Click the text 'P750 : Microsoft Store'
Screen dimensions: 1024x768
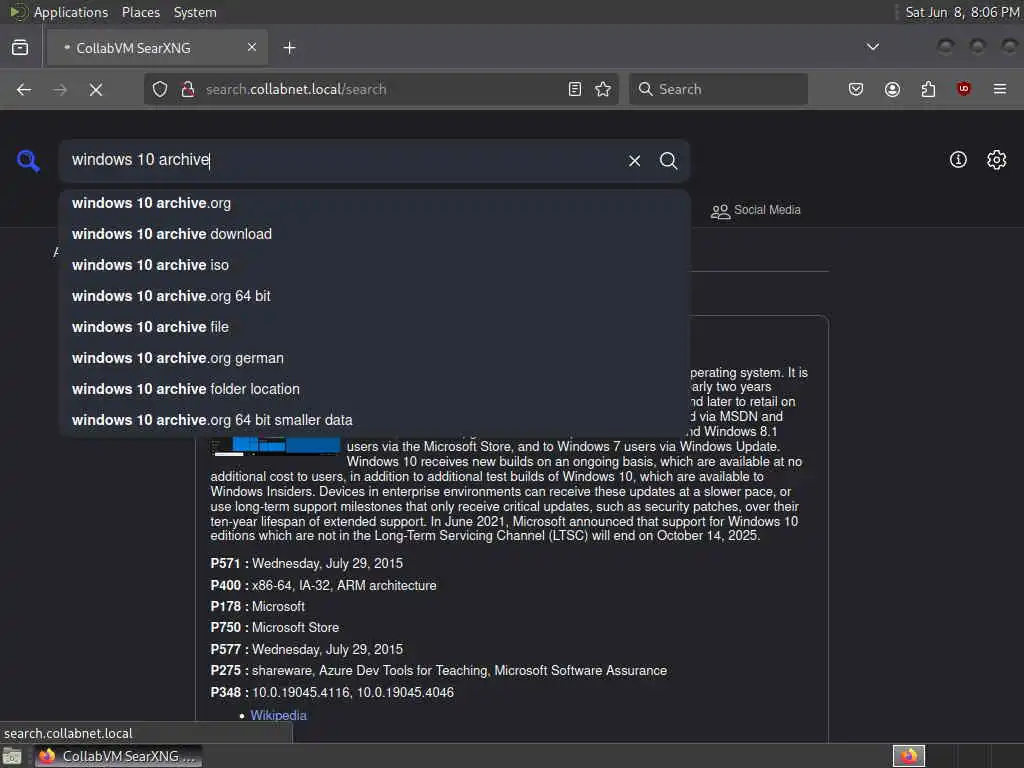[x=274, y=628]
